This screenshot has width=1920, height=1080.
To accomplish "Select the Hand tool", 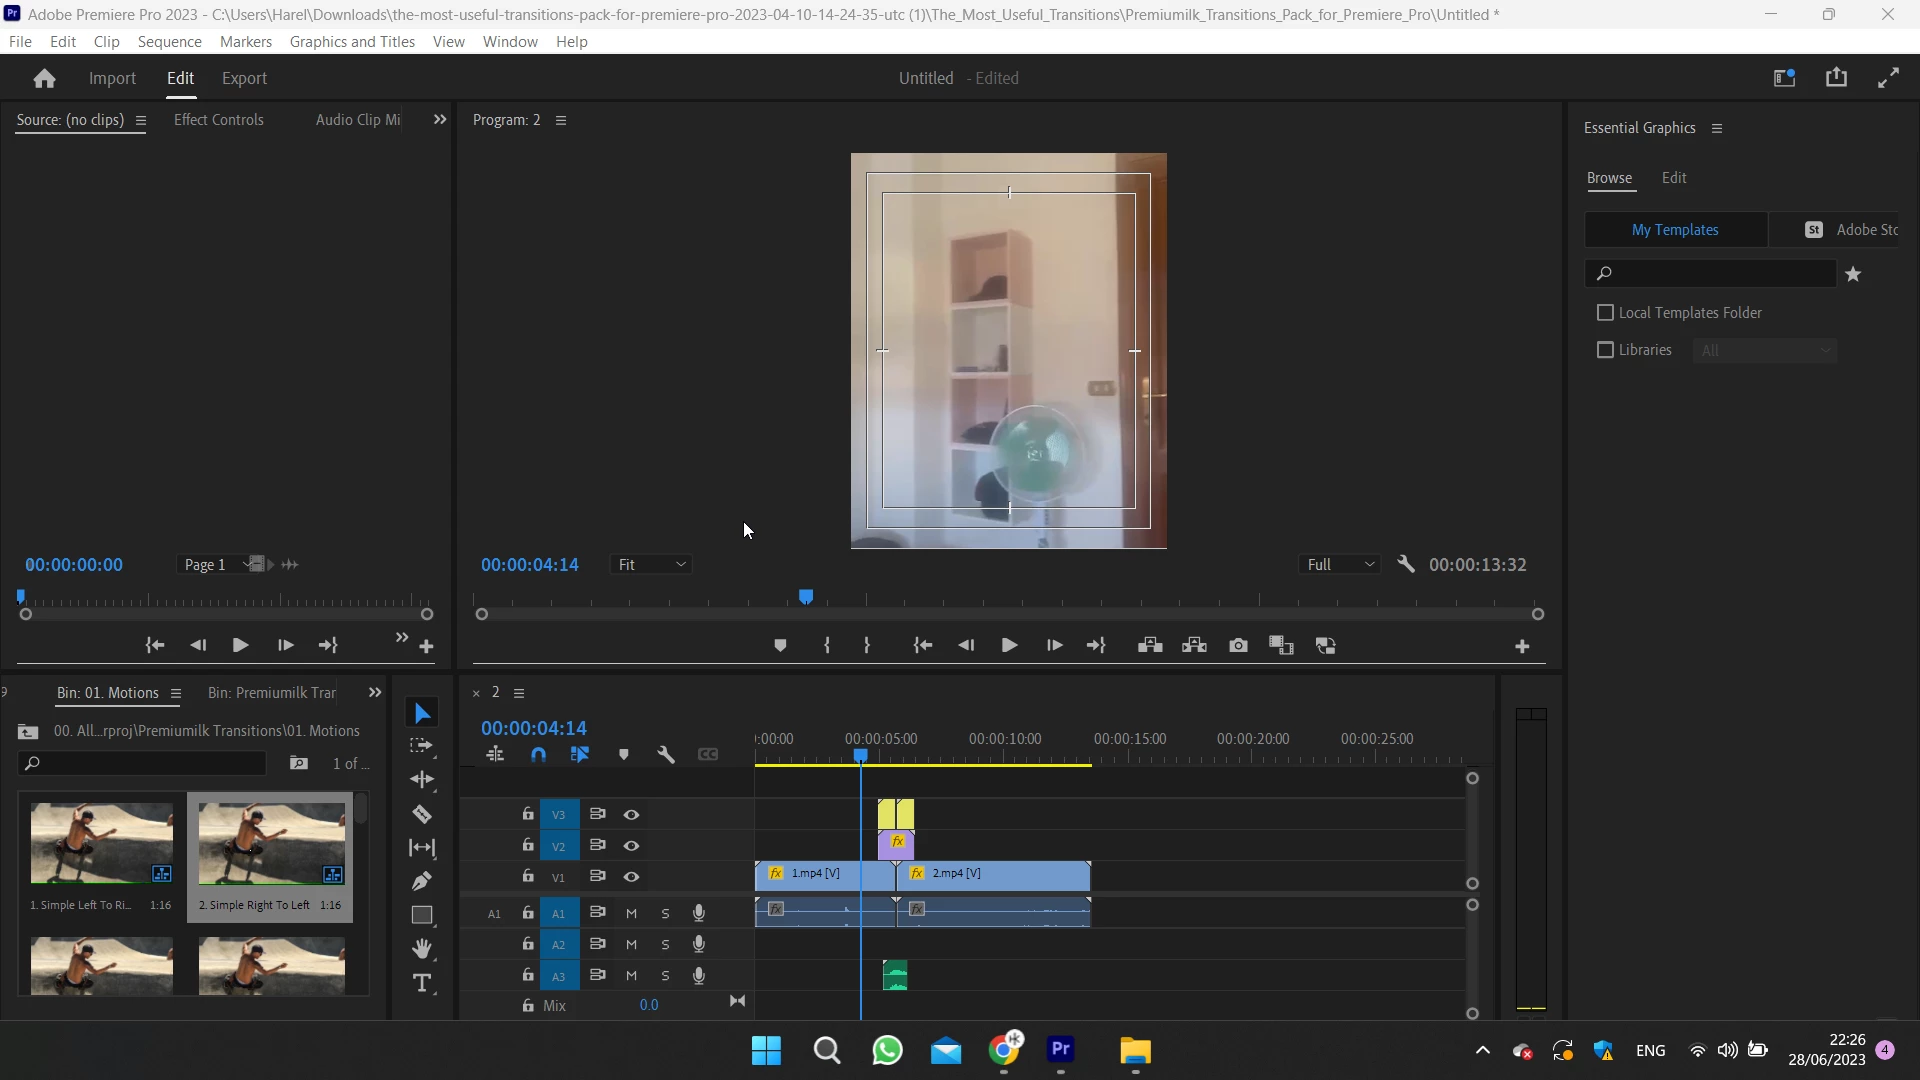I will coord(422,948).
